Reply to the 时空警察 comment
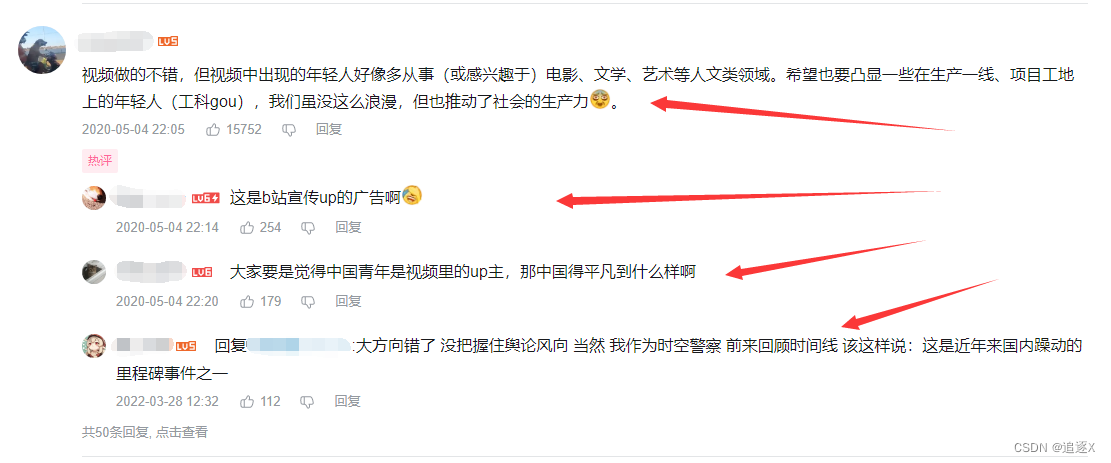The height and width of the screenshot is (463, 1111). pos(348,401)
